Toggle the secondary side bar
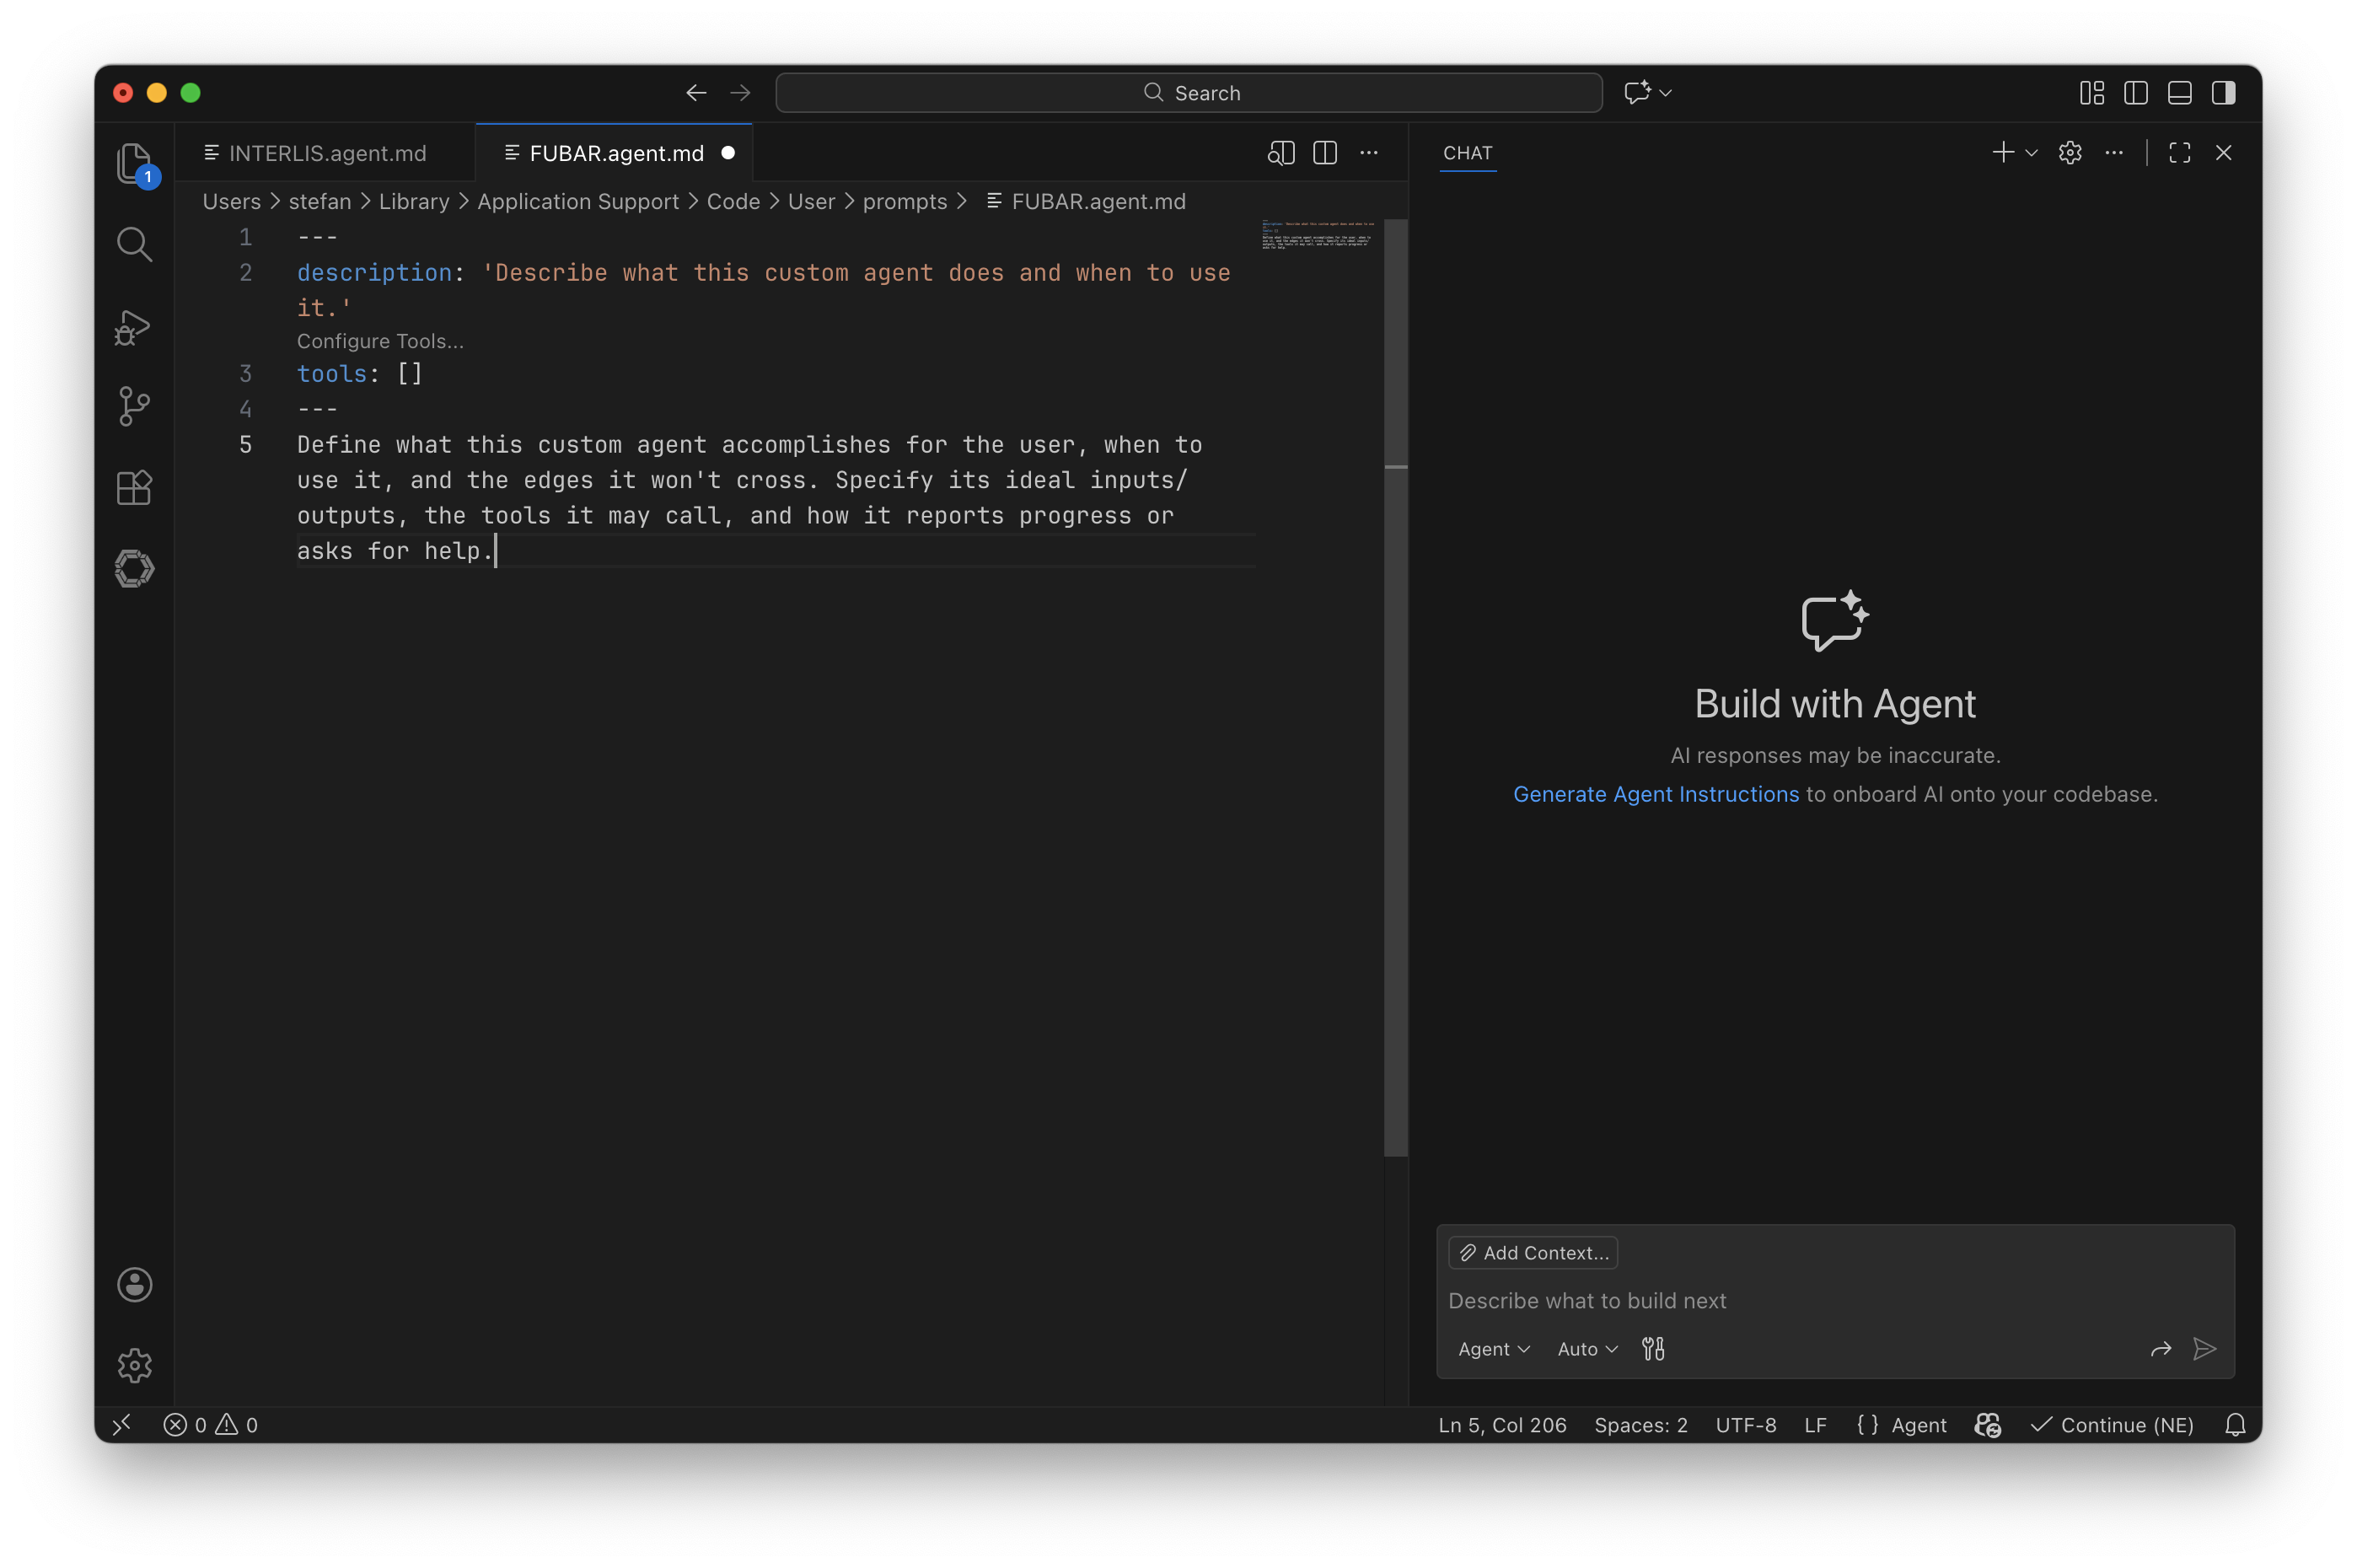 [x=2224, y=93]
